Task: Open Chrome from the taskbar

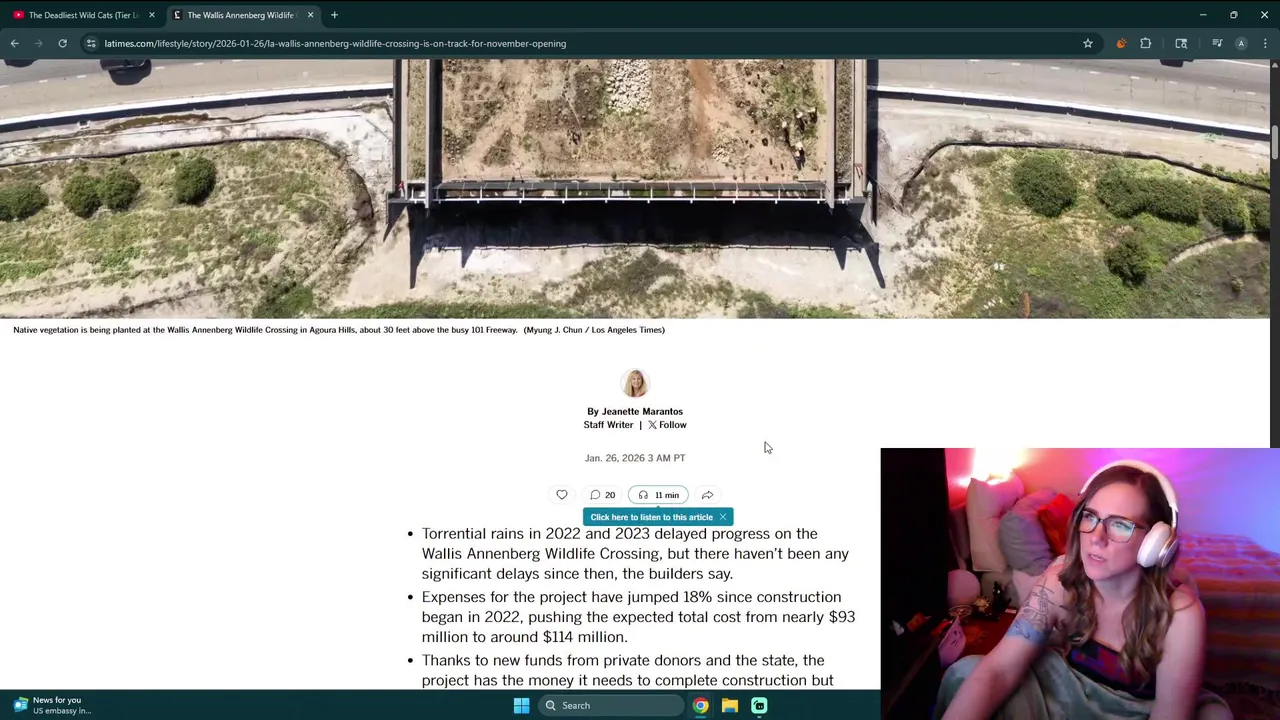Action: pos(700,705)
